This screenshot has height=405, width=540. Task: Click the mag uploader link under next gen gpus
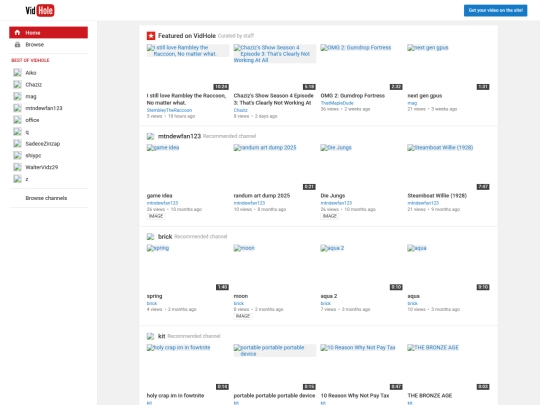tap(412, 103)
